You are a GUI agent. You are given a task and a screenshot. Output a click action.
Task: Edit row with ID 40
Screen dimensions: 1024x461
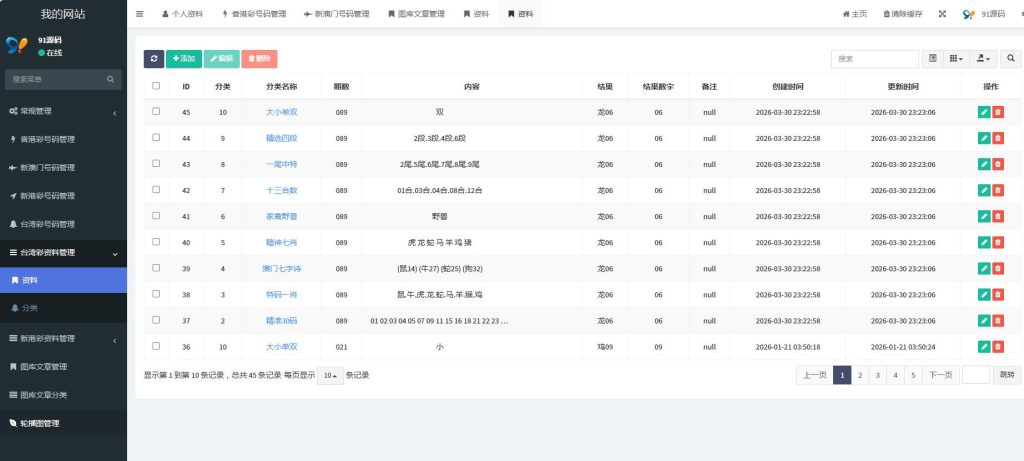click(984, 242)
